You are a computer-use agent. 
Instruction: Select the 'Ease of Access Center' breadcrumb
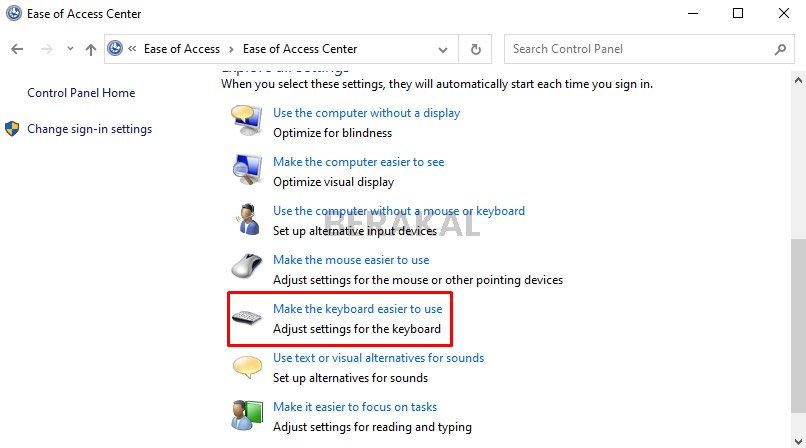(300, 49)
